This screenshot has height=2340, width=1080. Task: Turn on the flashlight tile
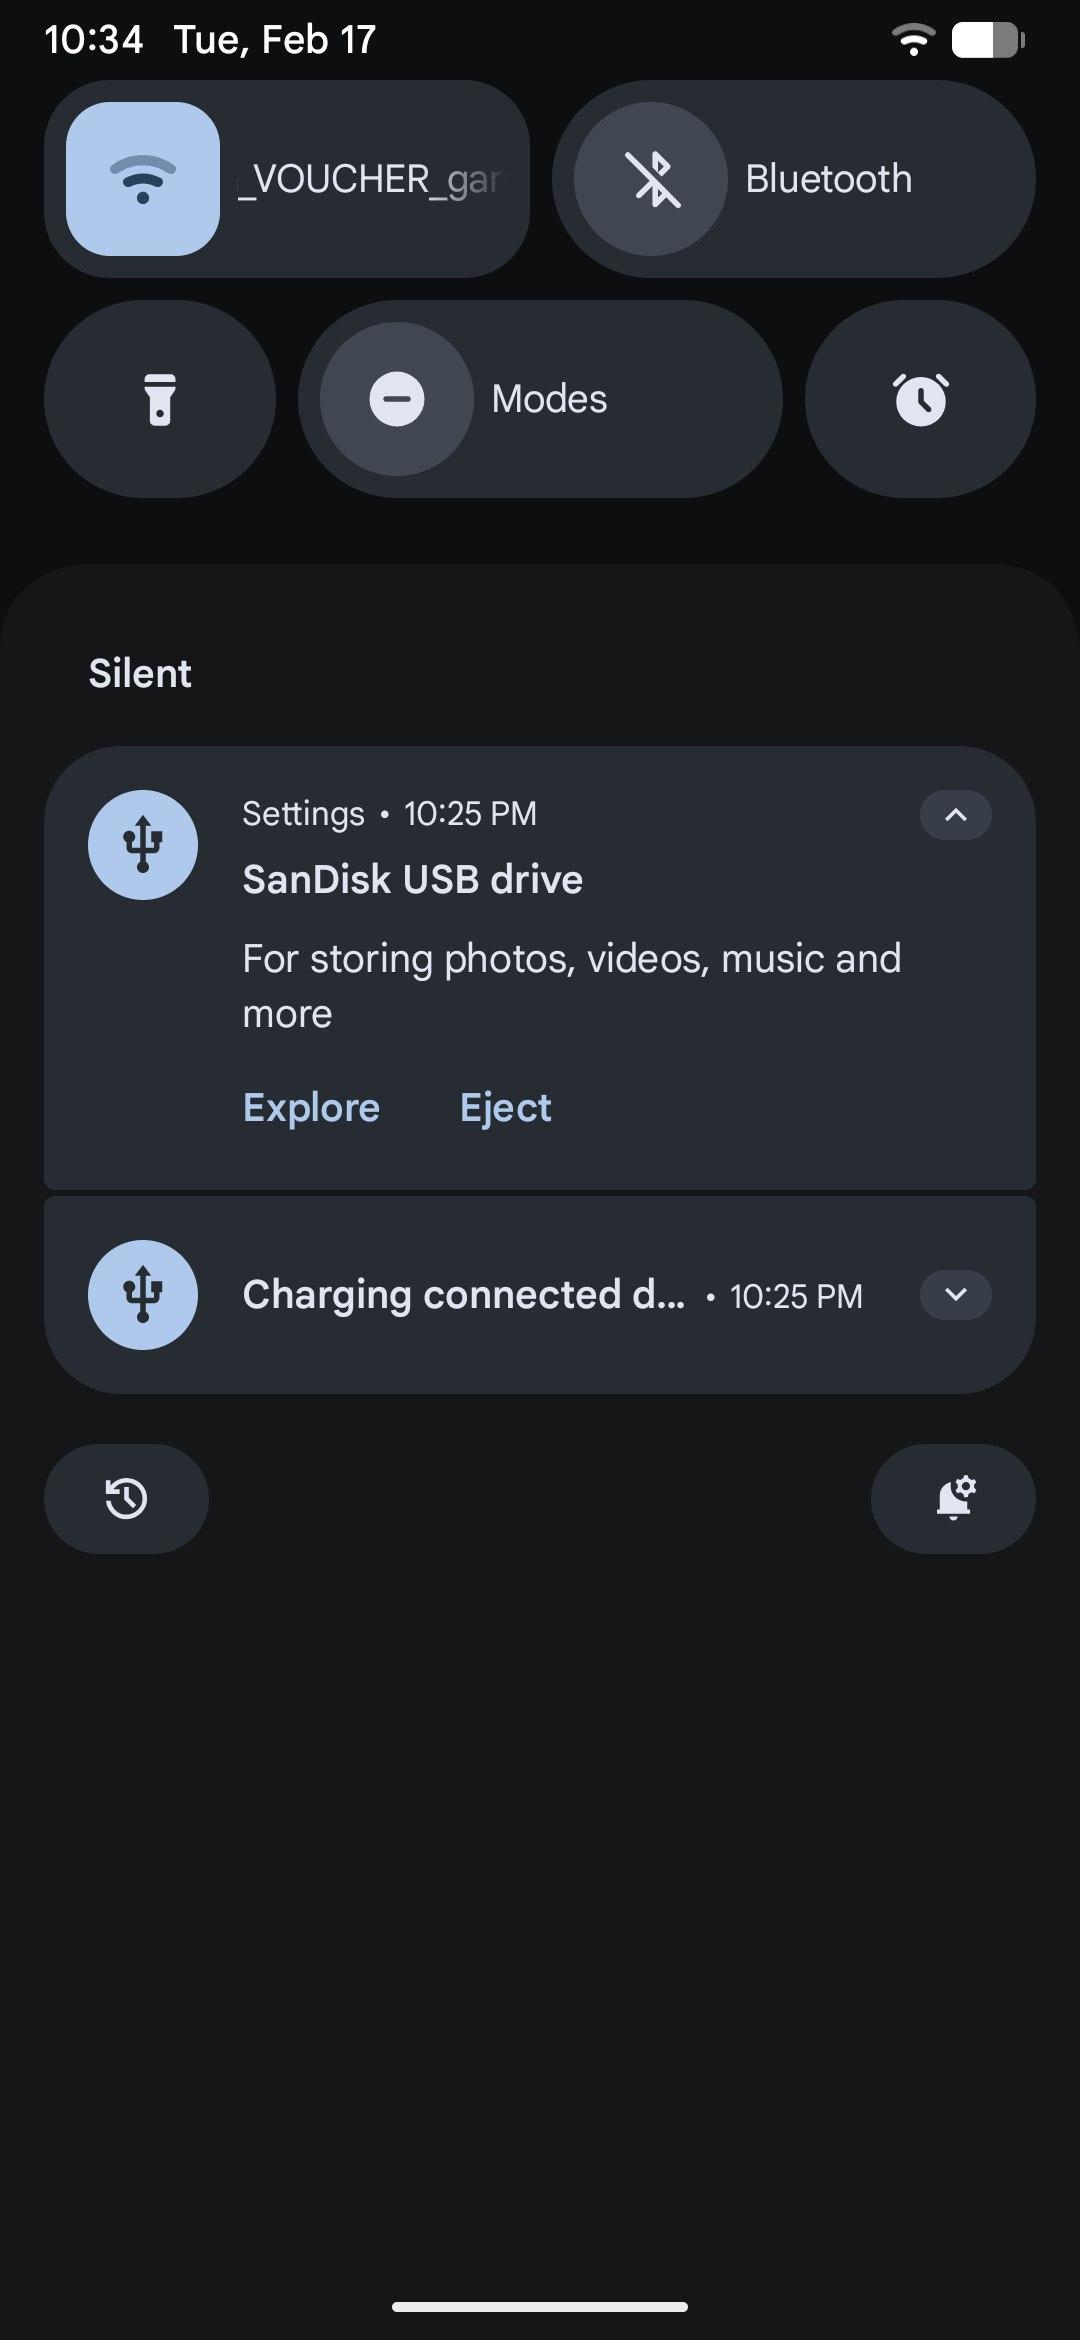[160, 399]
